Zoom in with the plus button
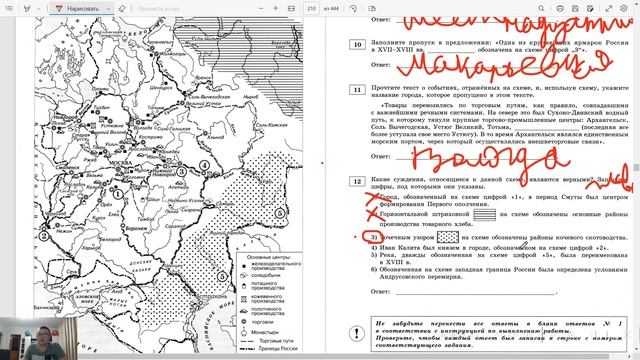 pos(276,8)
